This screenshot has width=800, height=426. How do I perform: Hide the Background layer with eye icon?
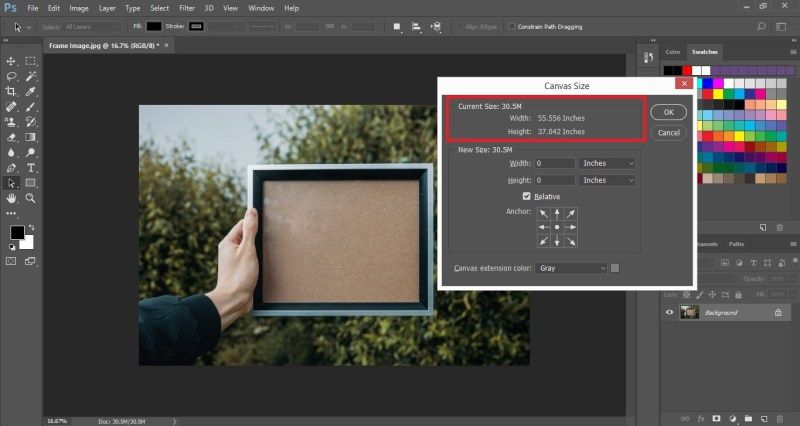[x=670, y=312]
